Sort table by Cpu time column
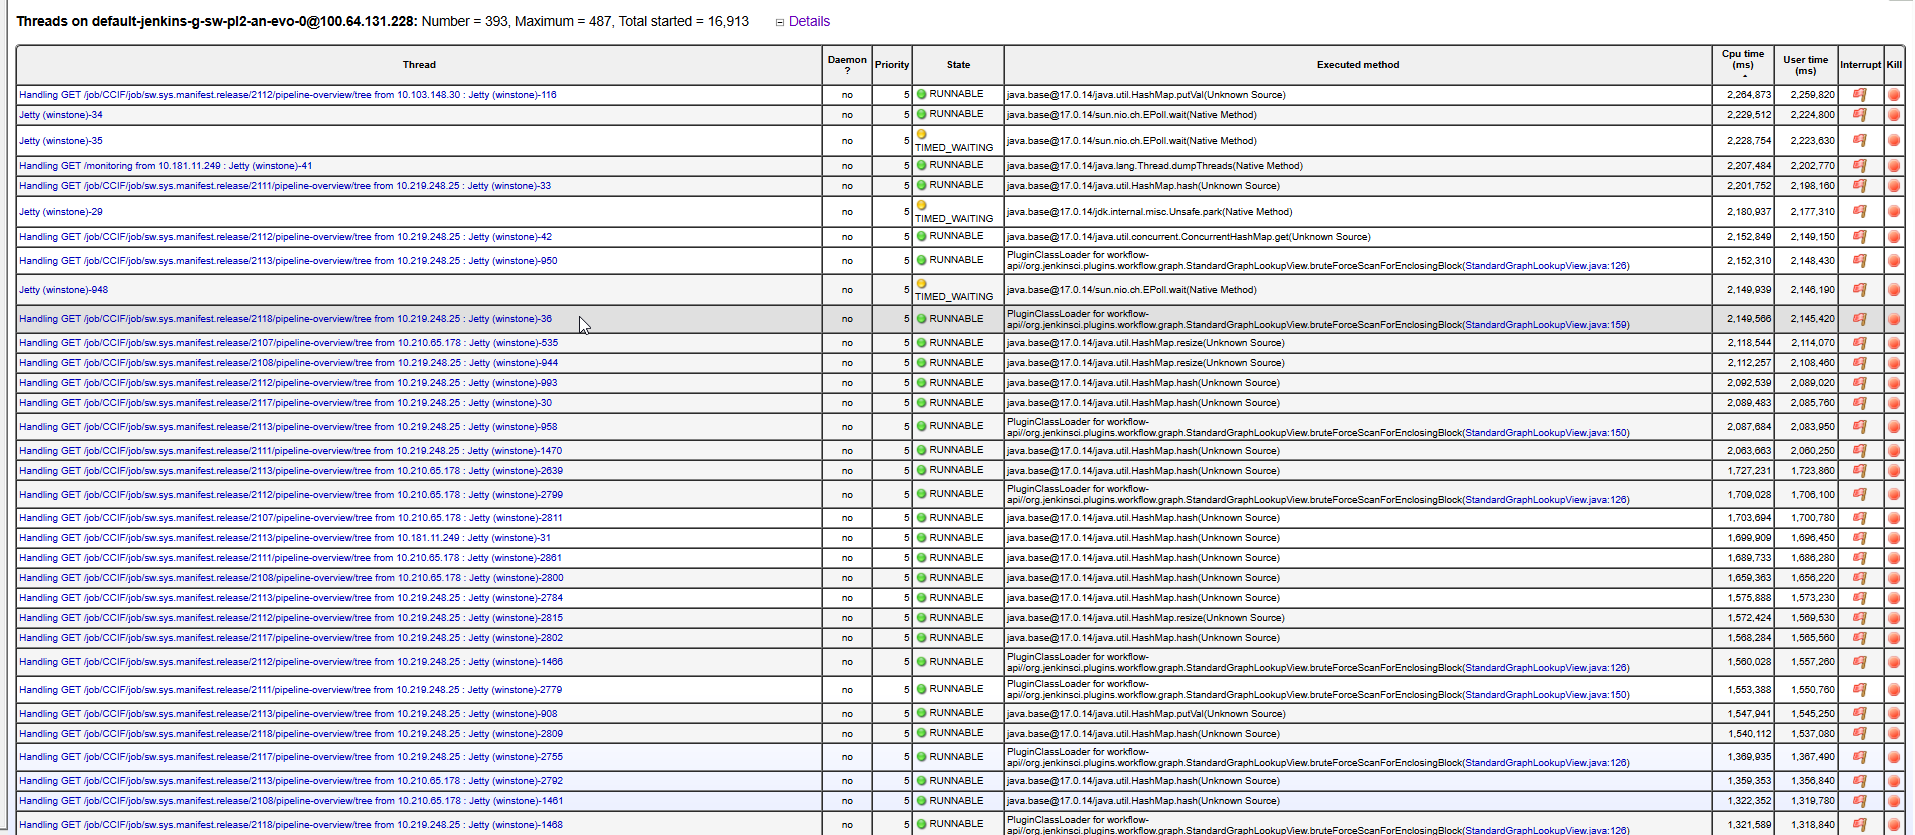1915x835 pixels. [x=1742, y=60]
